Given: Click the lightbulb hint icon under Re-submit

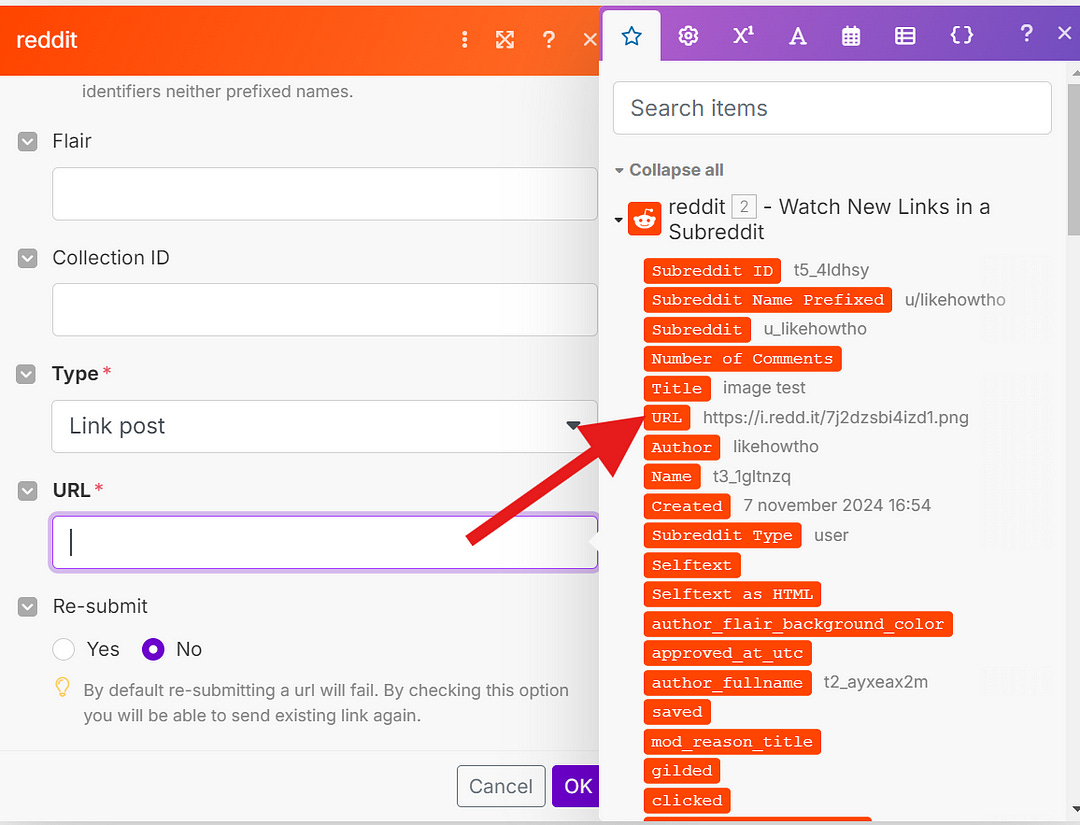Looking at the screenshot, I should click(x=62, y=687).
